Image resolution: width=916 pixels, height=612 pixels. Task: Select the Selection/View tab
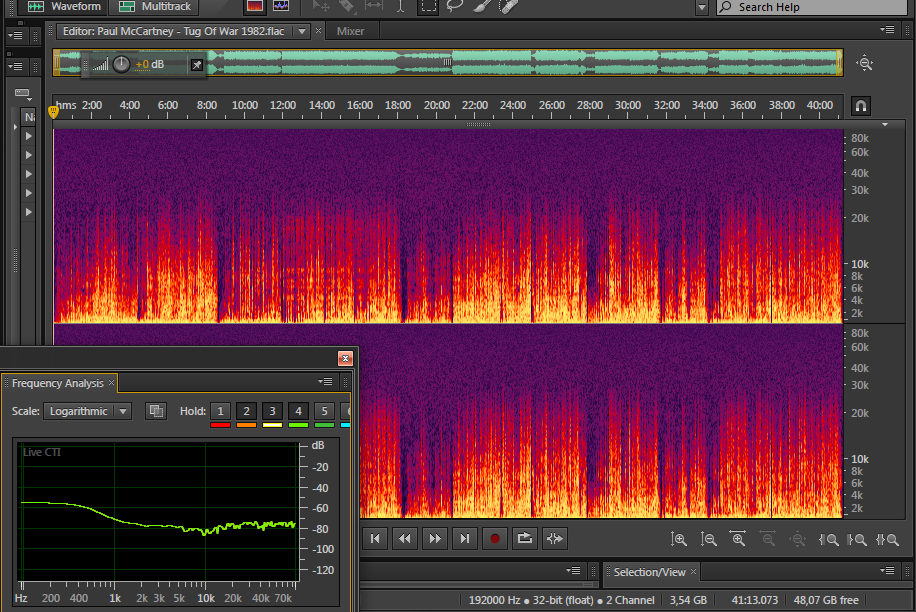tap(649, 572)
